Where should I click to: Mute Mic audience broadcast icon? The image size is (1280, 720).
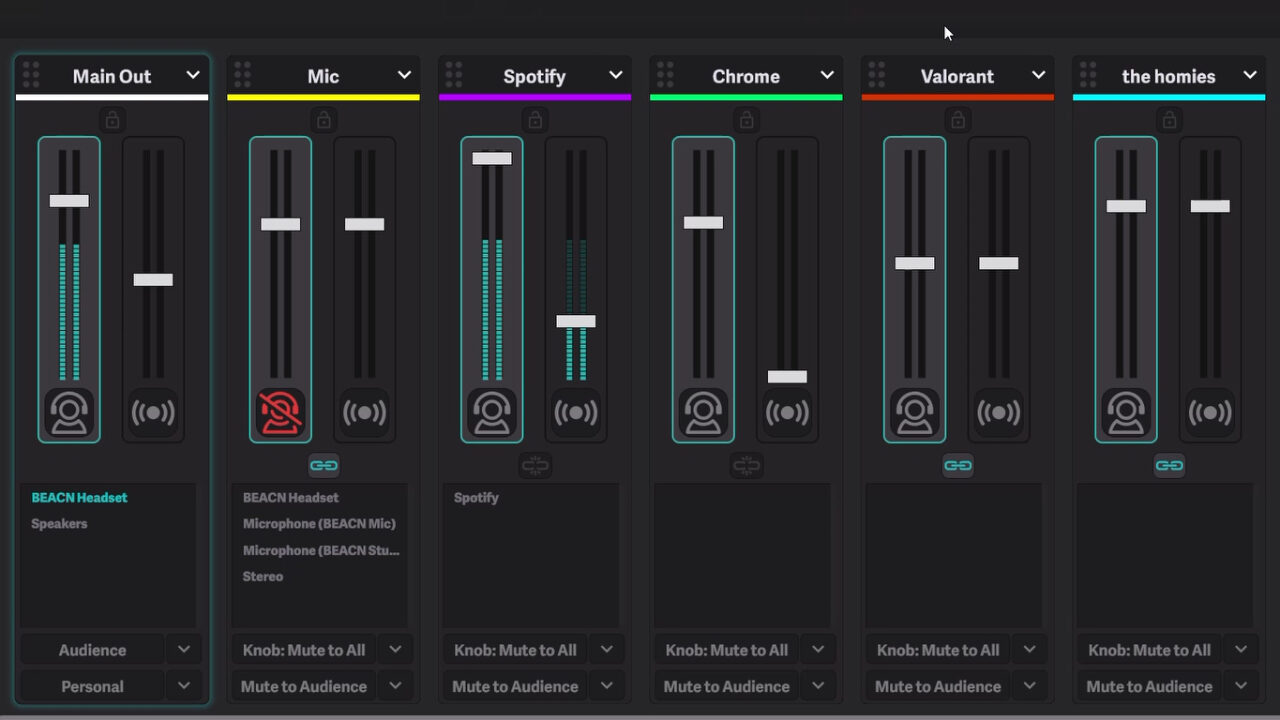[x=364, y=412]
